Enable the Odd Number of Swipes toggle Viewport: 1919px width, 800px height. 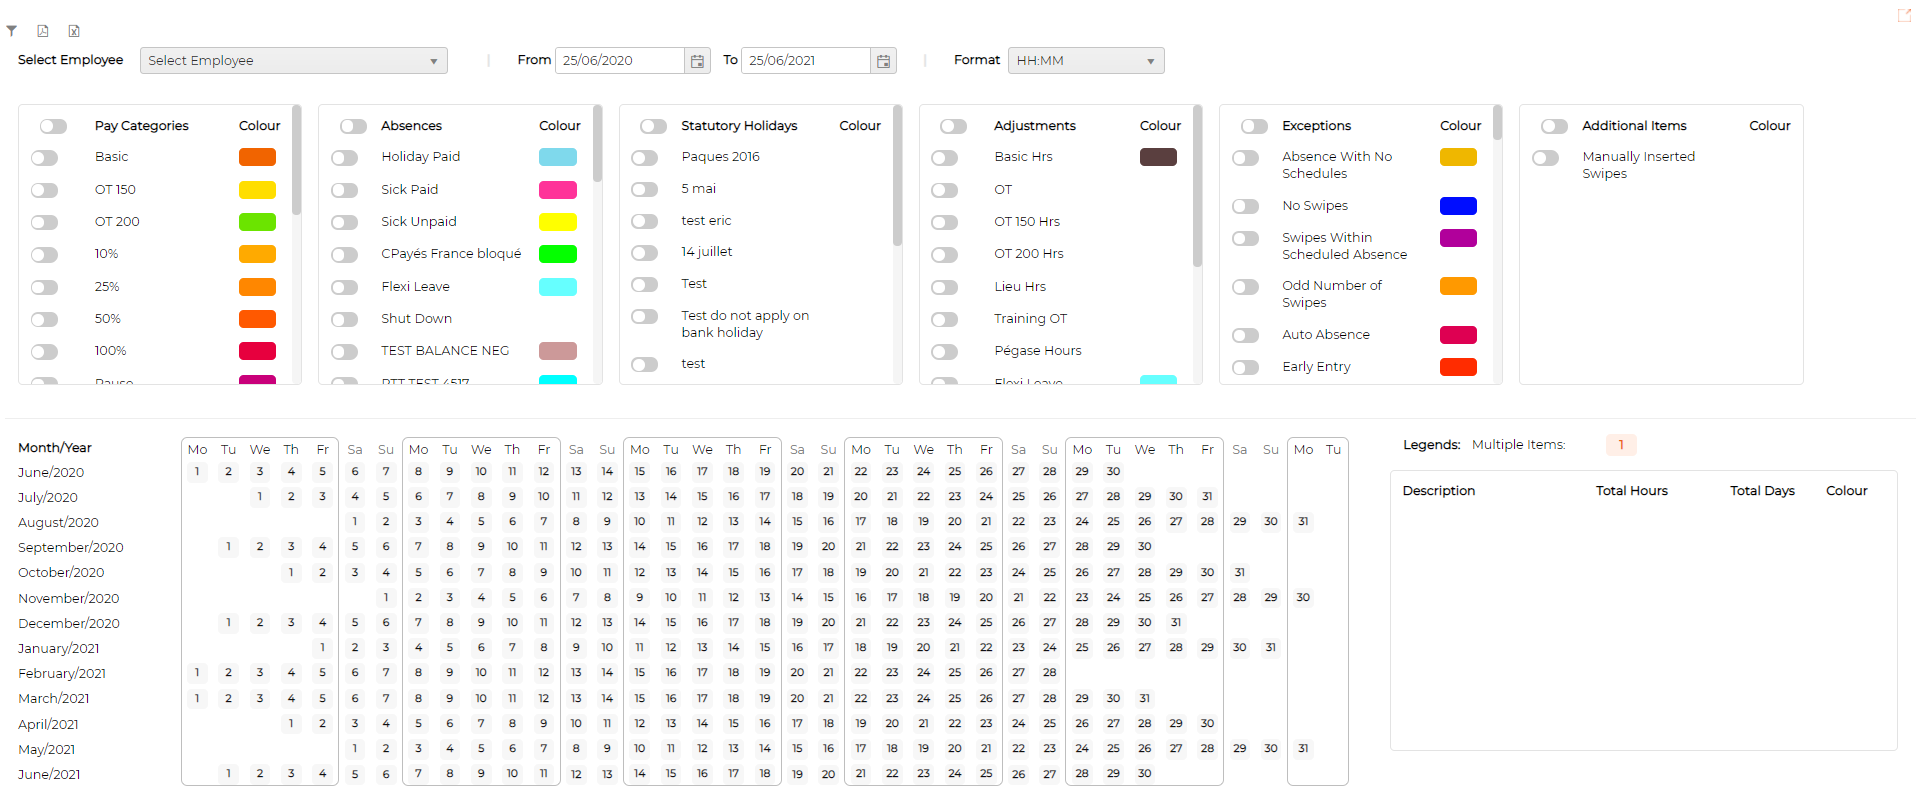click(1246, 287)
